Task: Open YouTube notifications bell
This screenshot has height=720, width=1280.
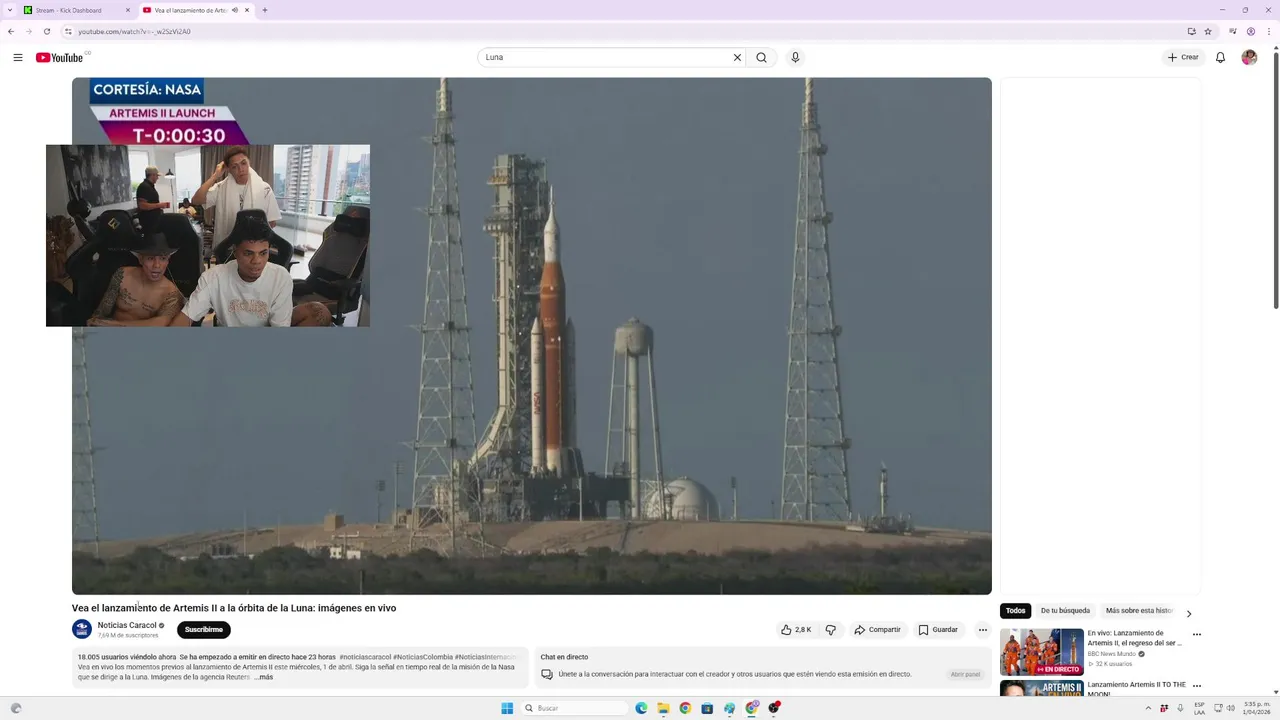Action: tap(1220, 57)
